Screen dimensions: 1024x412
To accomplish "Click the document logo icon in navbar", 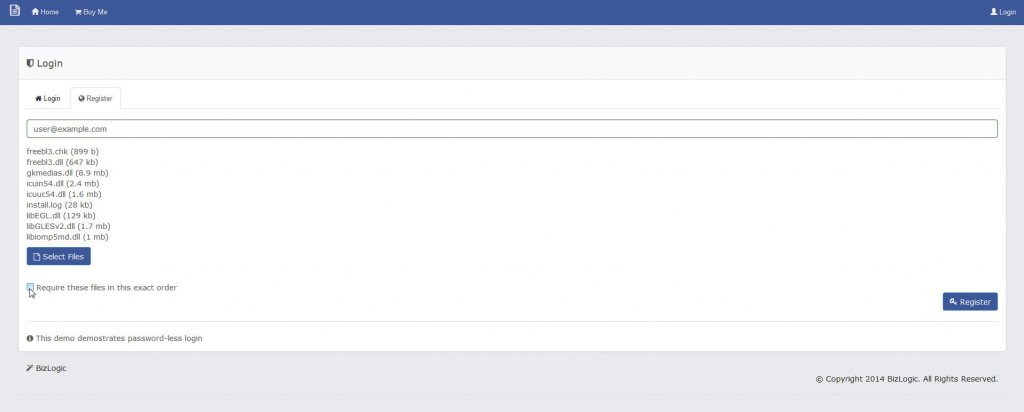I will (15, 11).
